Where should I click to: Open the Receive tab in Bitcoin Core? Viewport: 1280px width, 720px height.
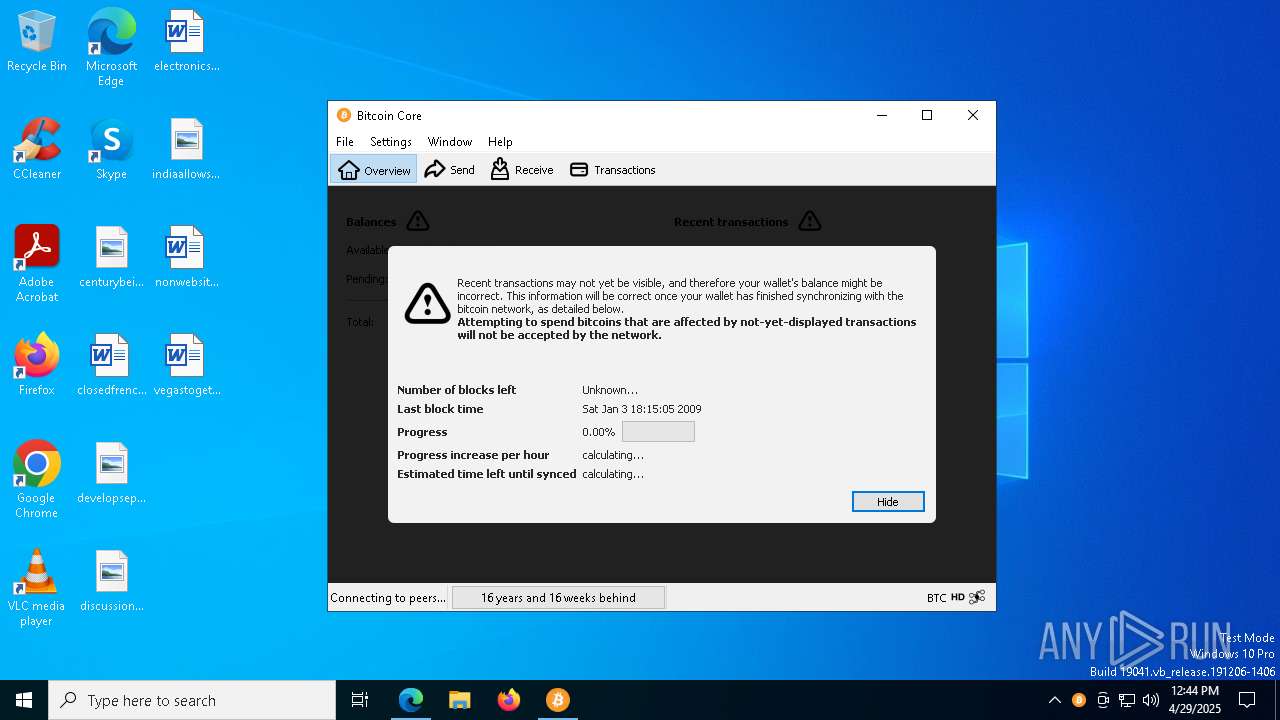[522, 170]
